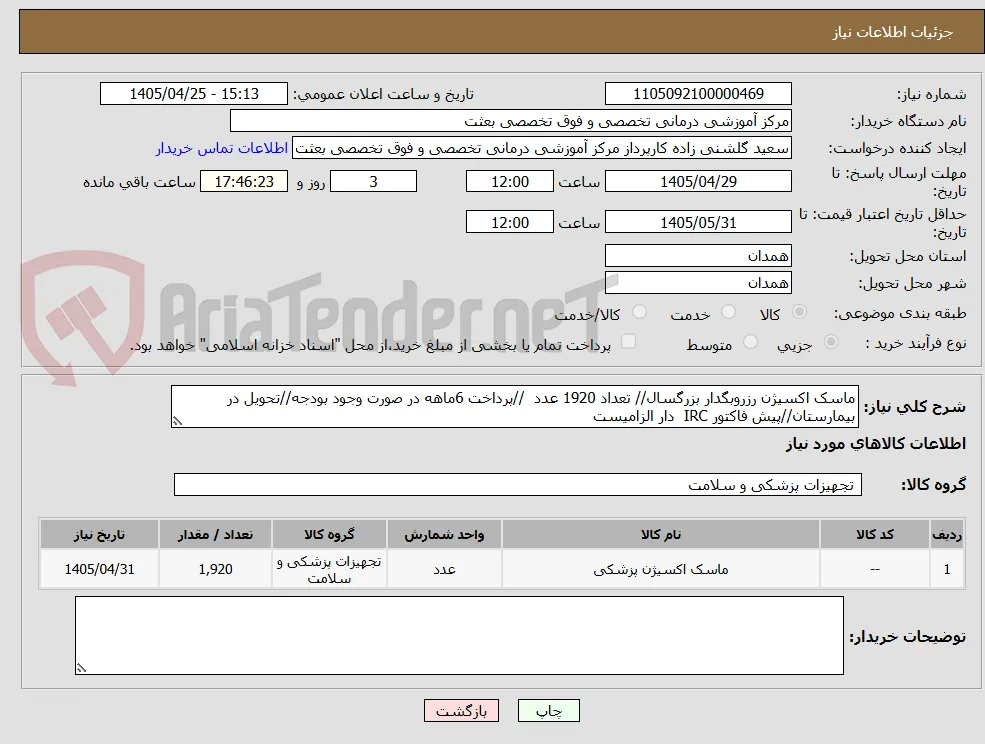
Task: Click the delivery city field همدان
Action: 698,283
